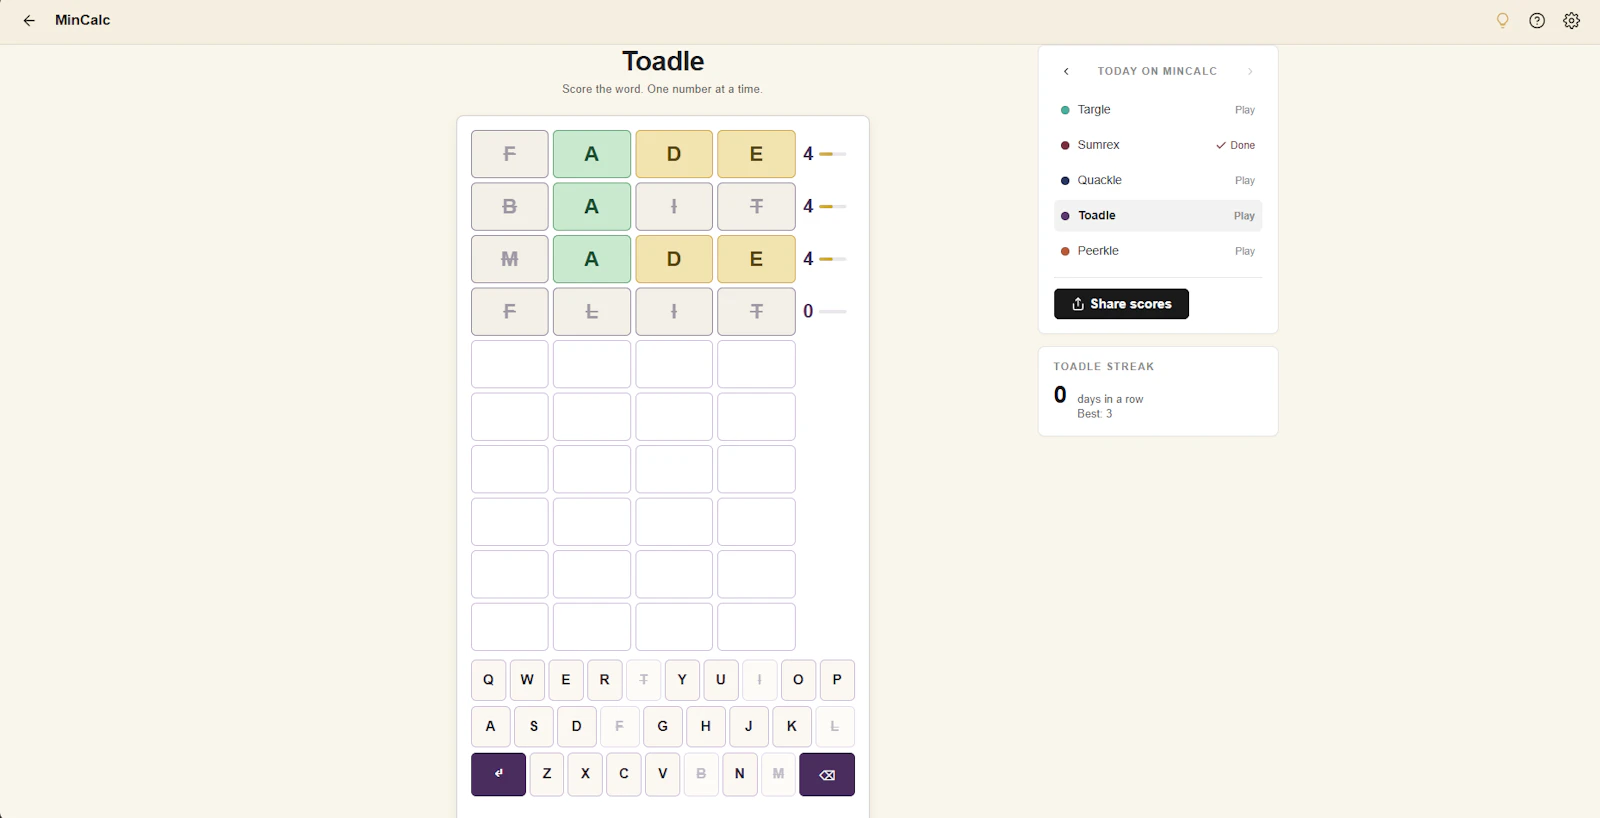Tap the struck-out T key
Viewport: 1600px width, 818px height.
point(643,680)
